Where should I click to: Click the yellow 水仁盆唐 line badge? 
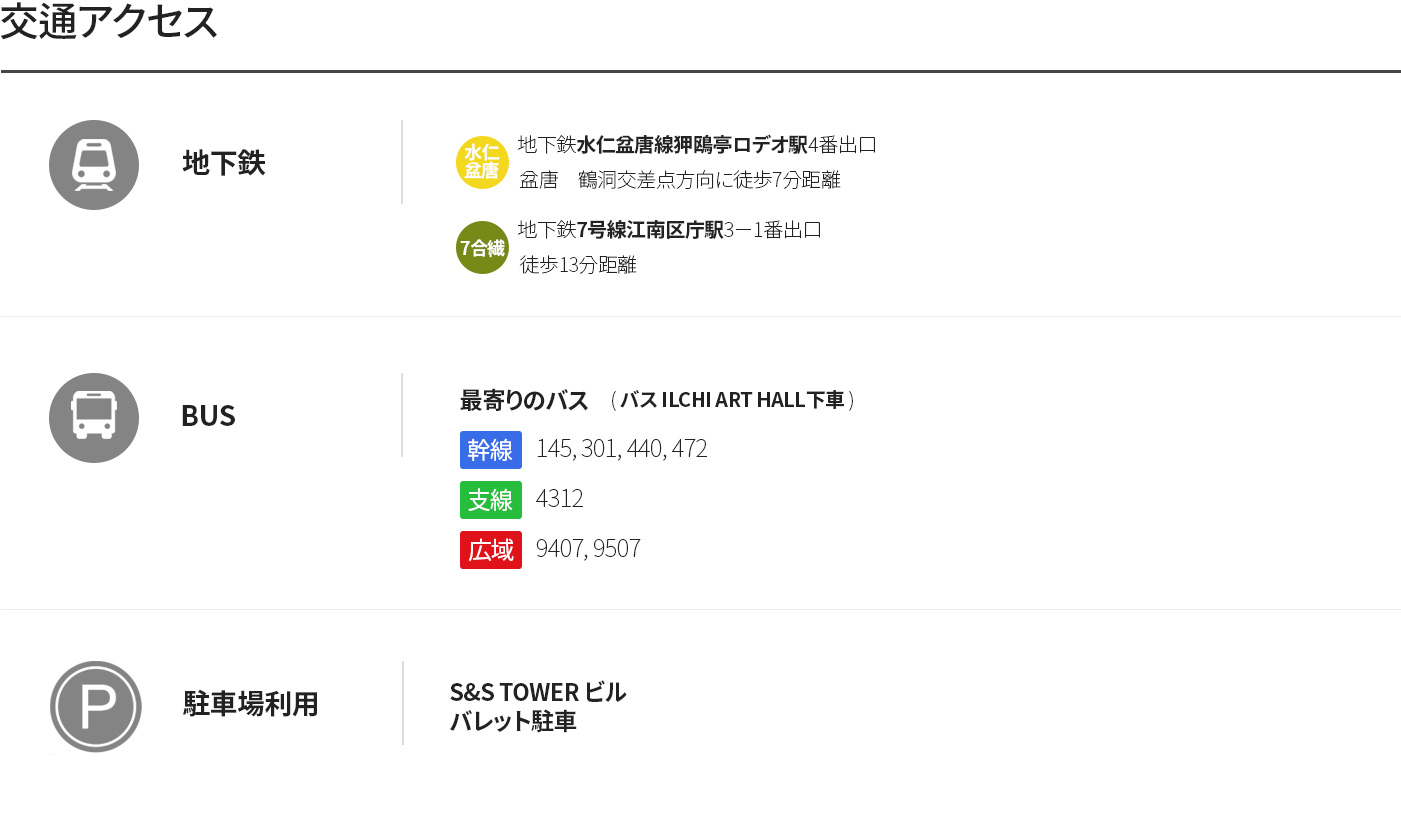482,162
